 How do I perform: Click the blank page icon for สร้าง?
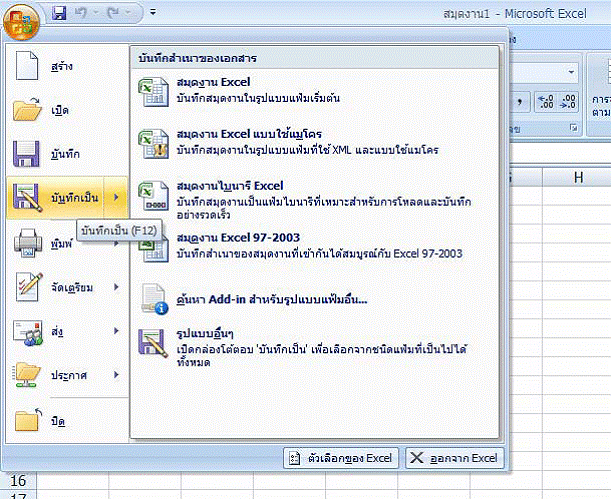pos(26,65)
